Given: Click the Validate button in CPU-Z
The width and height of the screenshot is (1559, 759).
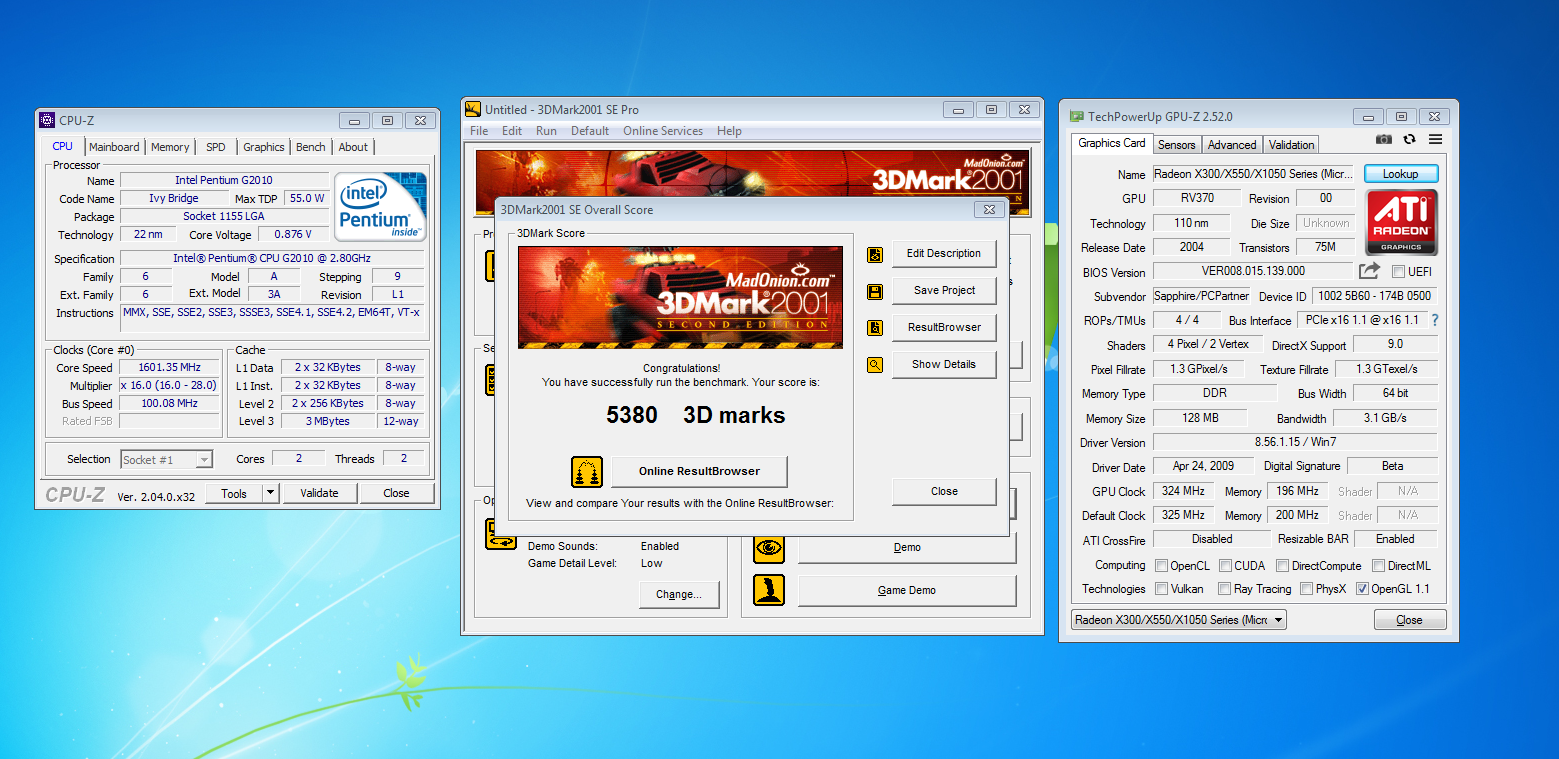Looking at the screenshot, I should coord(319,493).
